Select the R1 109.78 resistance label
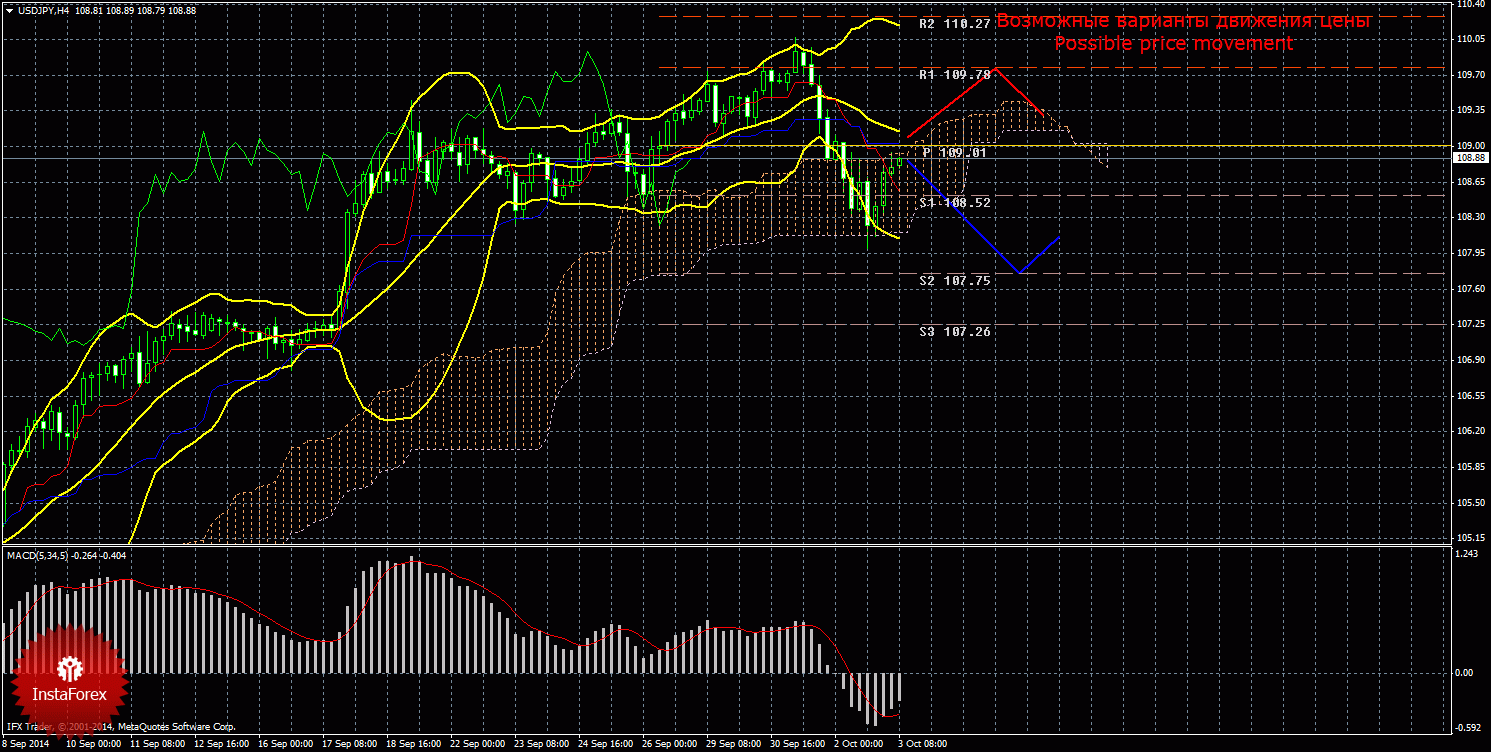The height and width of the screenshot is (752, 1491). (x=955, y=75)
